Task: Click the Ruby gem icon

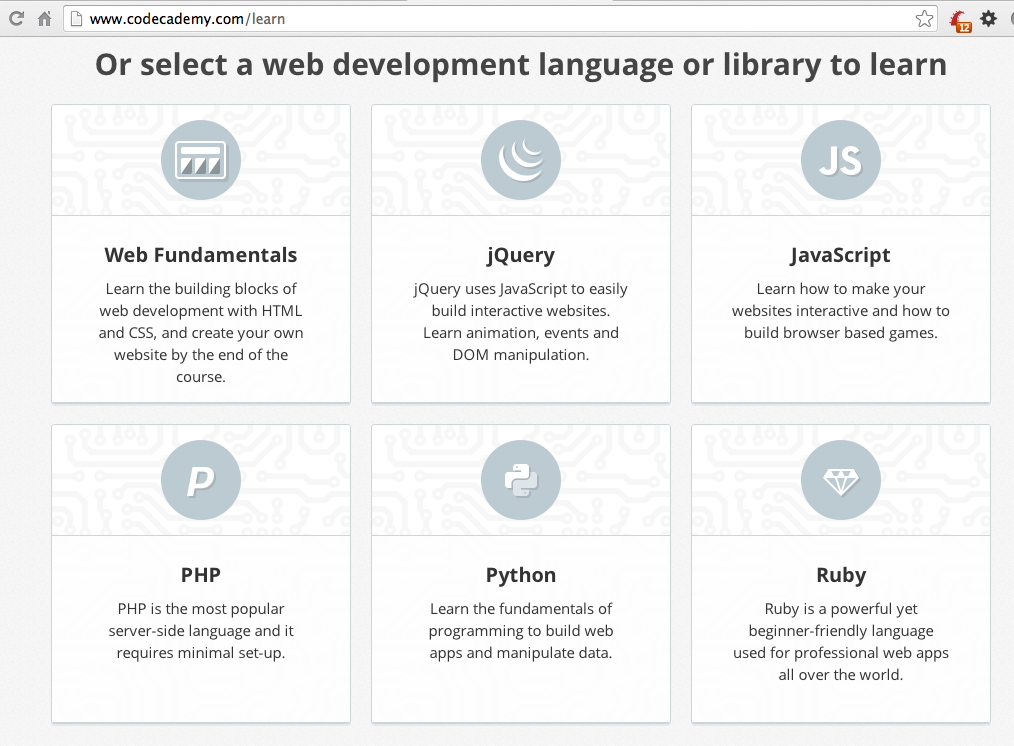Action: point(841,480)
